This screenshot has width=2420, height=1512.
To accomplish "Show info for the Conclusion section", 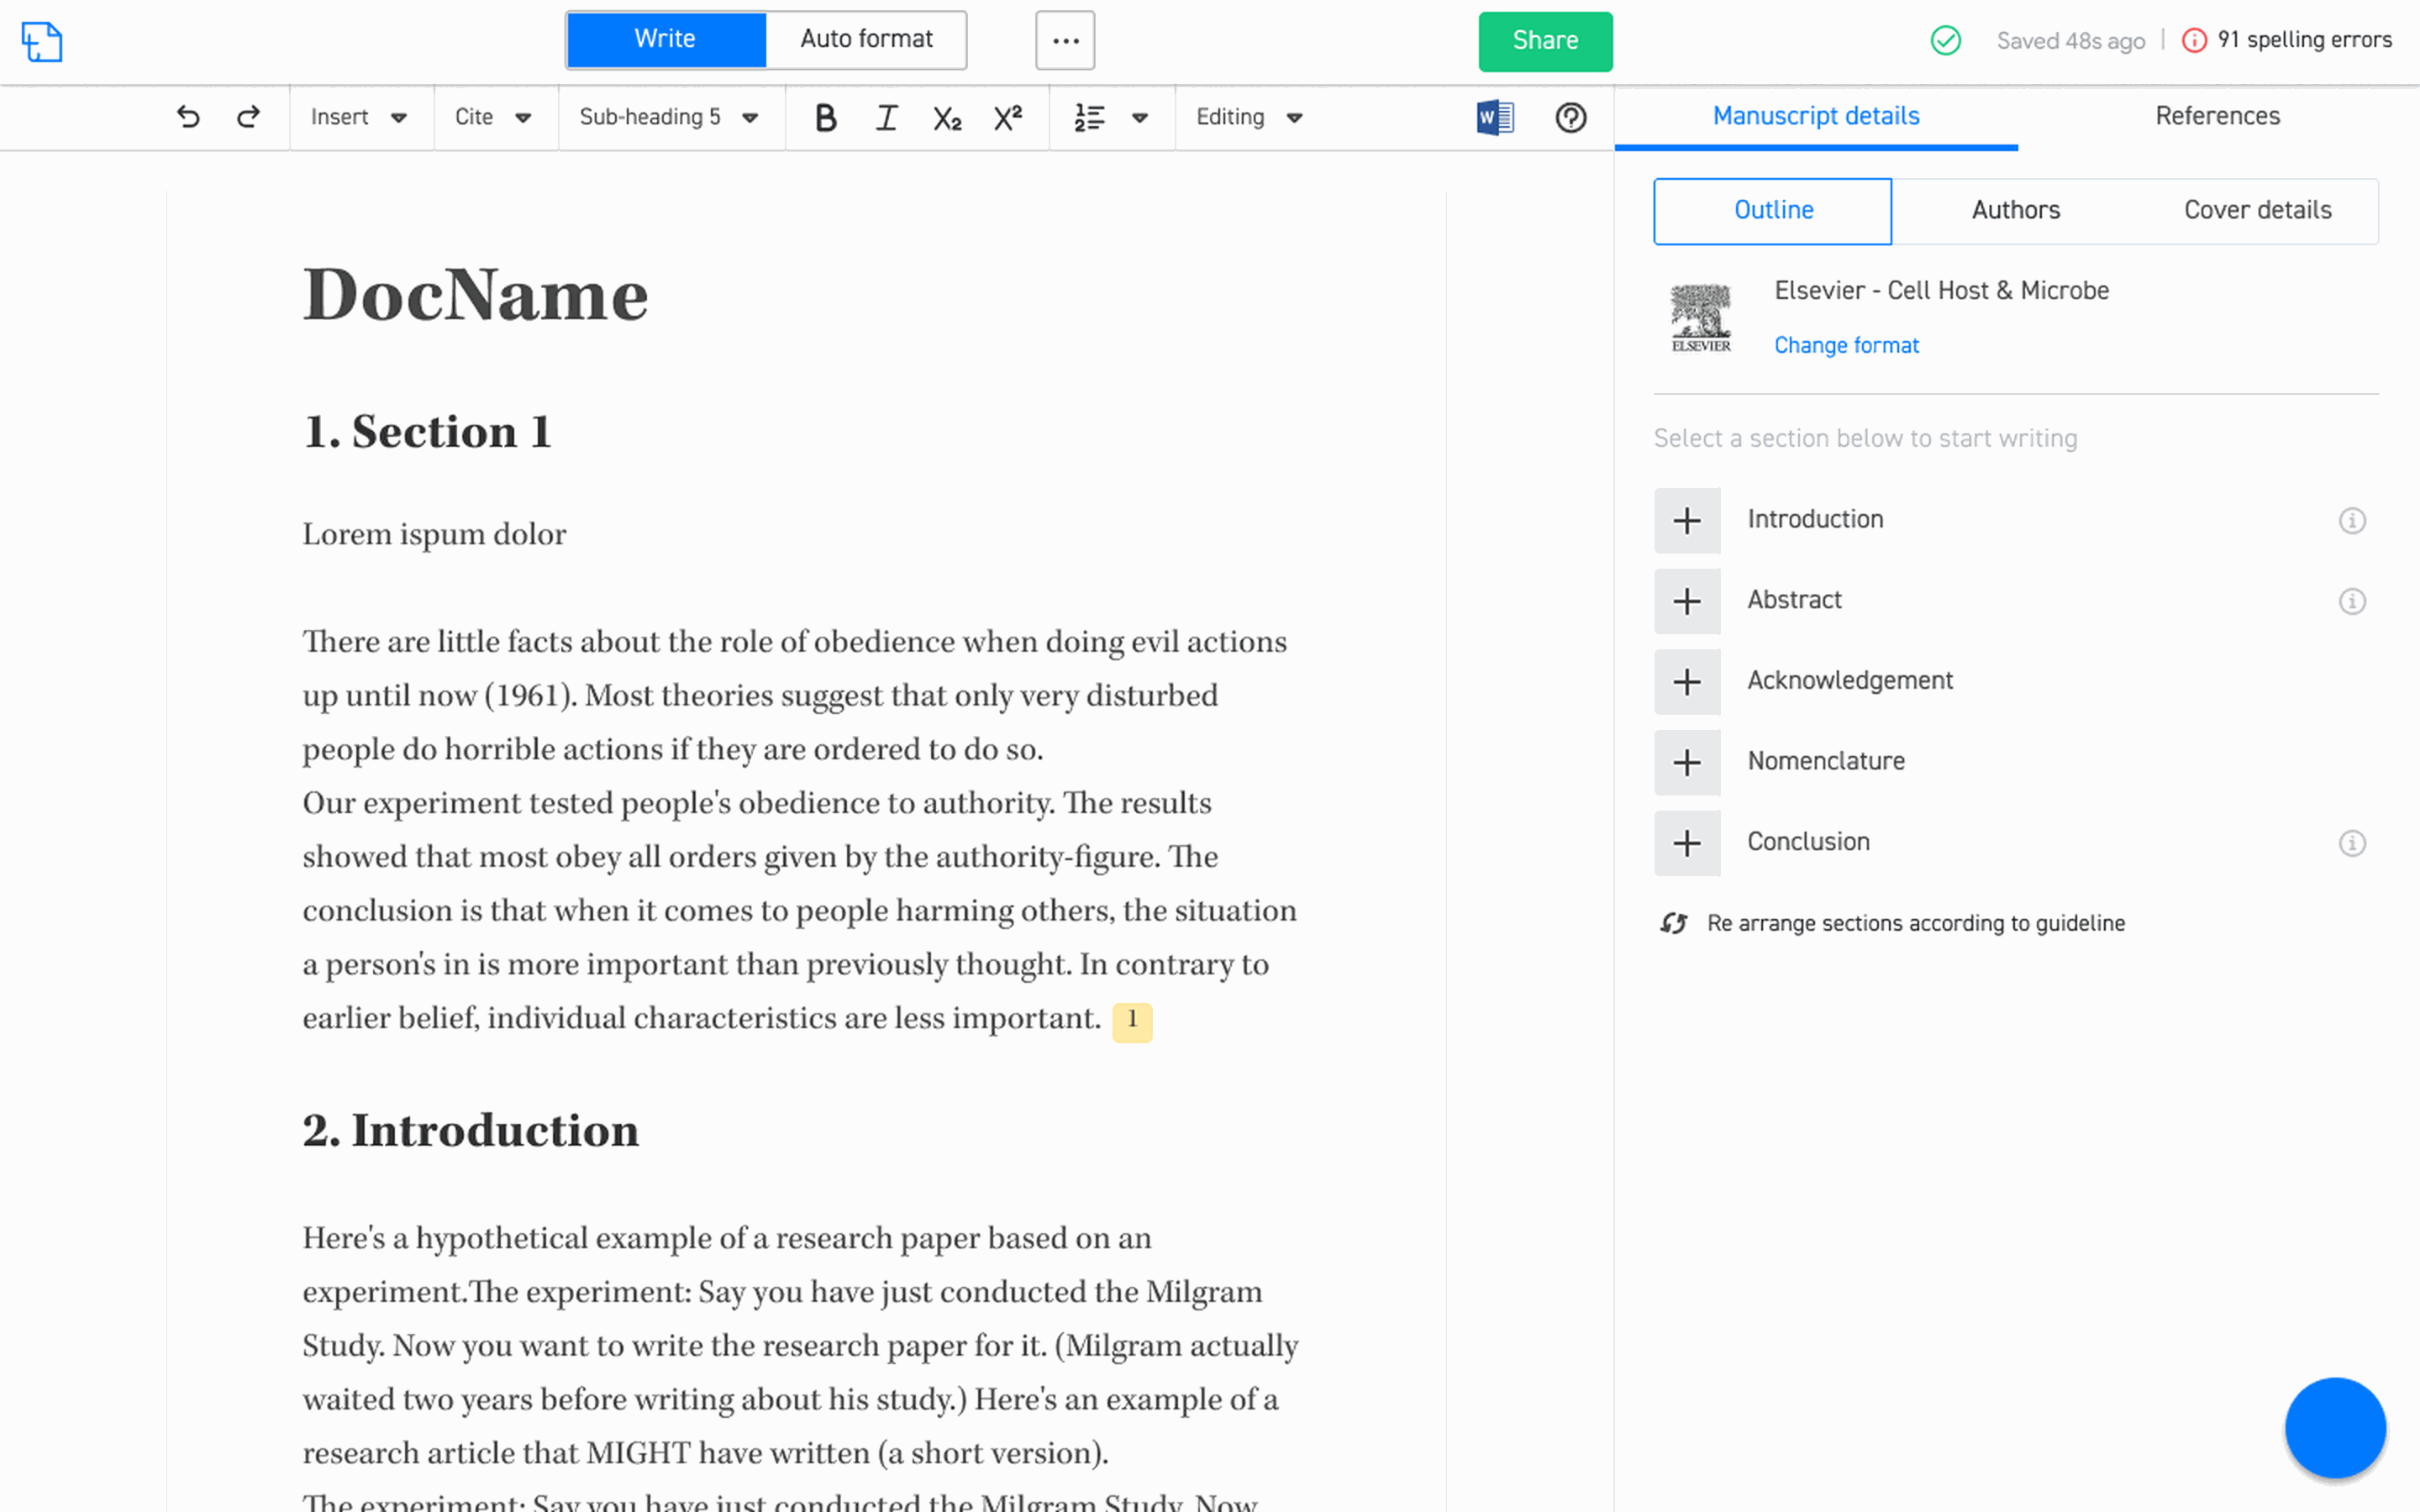I will [x=2352, y=844].
